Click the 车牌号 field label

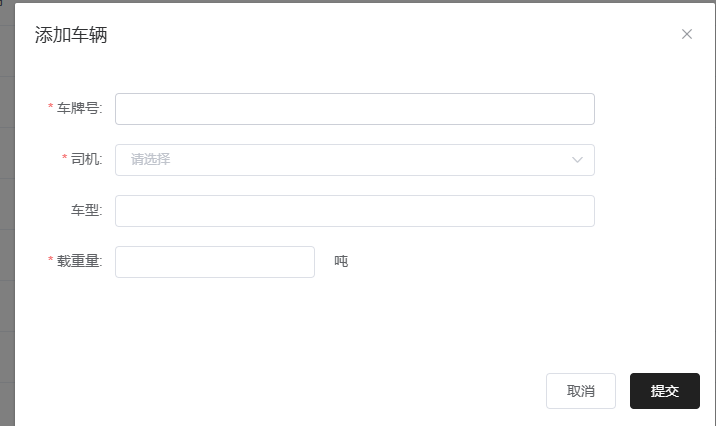pyautogui.click(x=79, y=109)
